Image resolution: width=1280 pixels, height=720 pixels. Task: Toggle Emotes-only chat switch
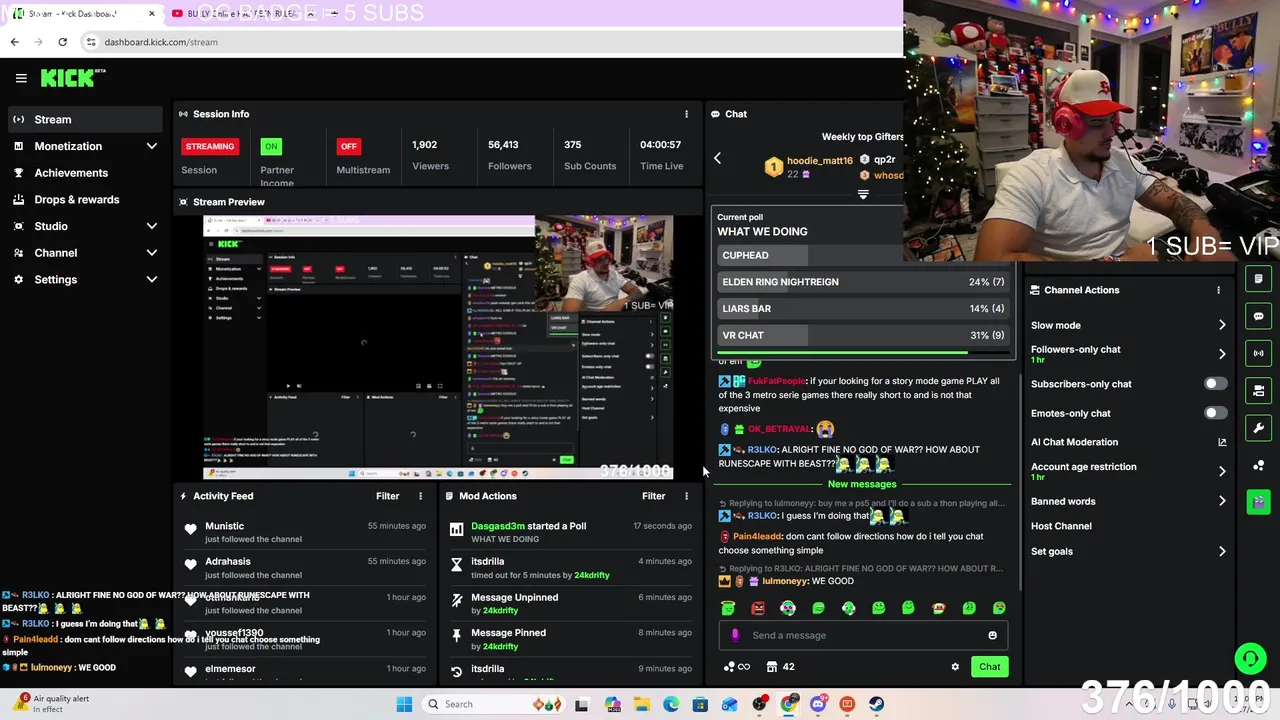[1214, 413]
